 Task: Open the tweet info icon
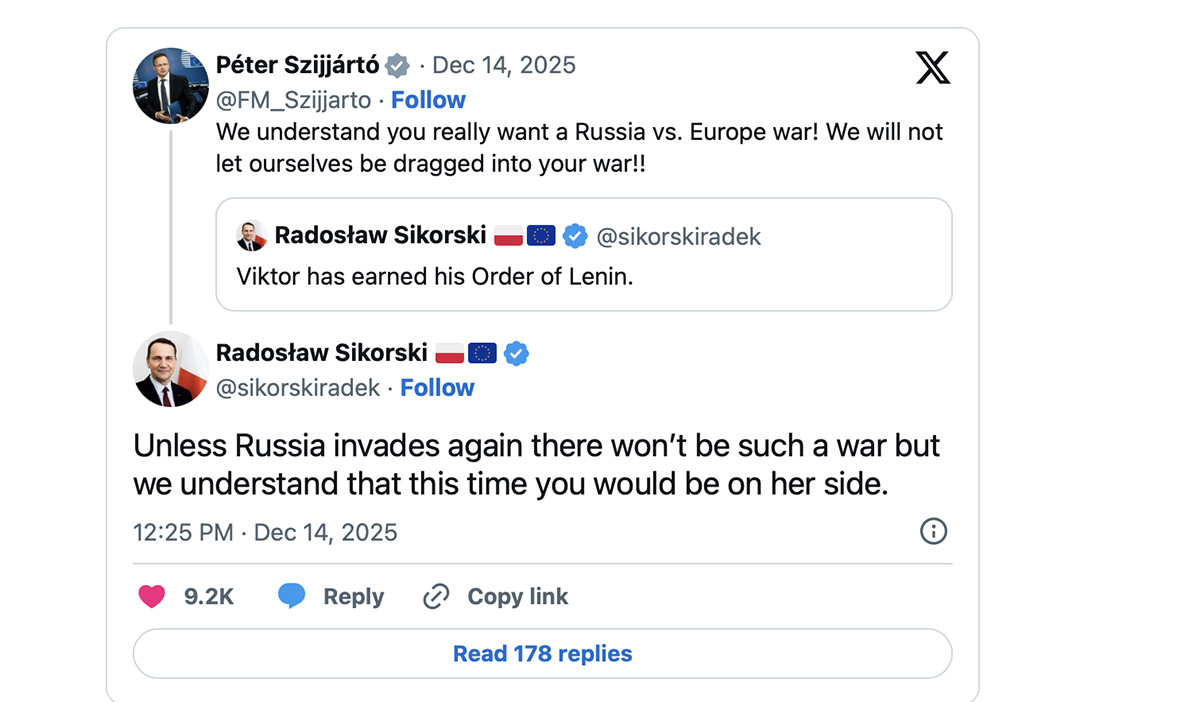click(x=932, y=531)
